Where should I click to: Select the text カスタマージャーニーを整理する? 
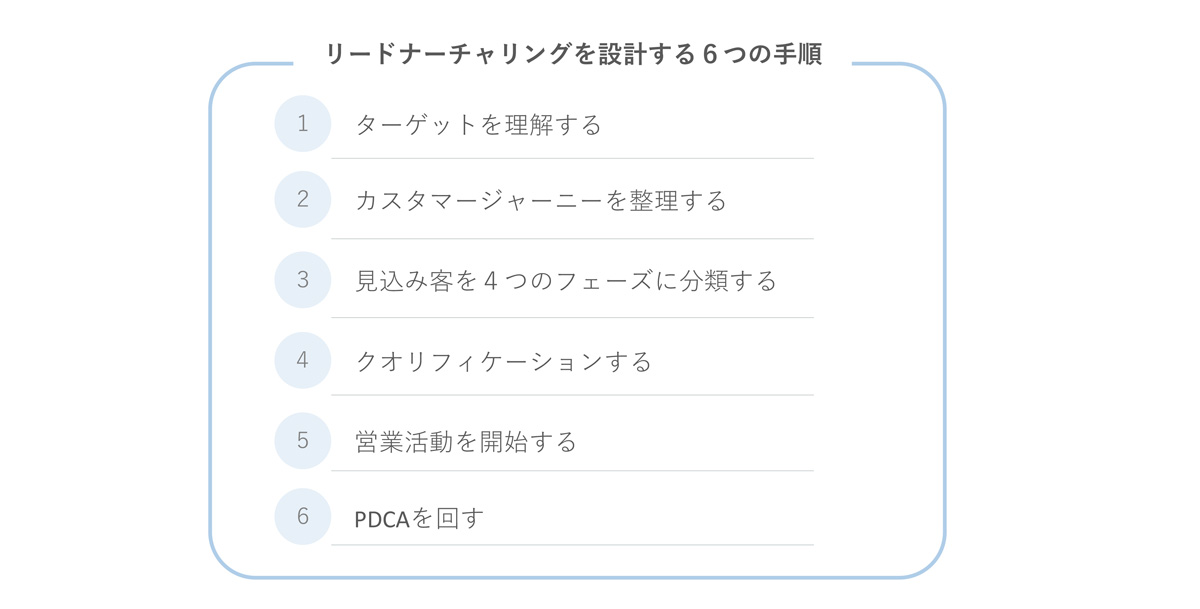click(x=541, y=200)
